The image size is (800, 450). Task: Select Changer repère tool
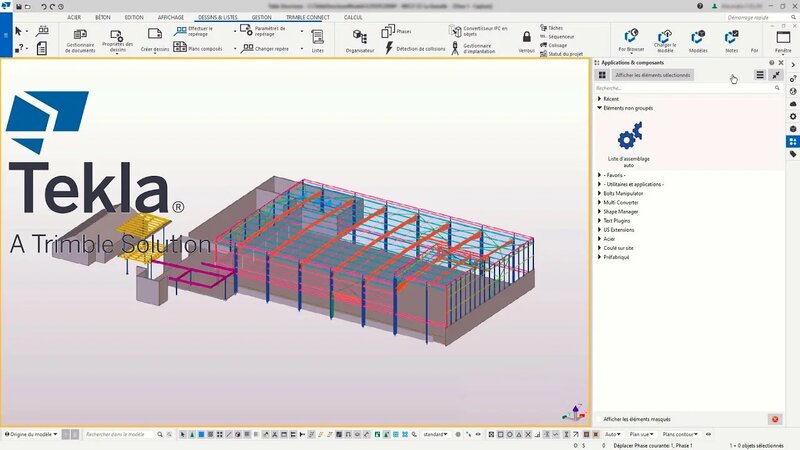(x=265, y=48)
